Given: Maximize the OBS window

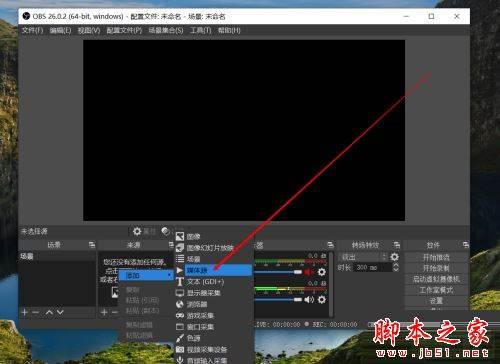Looking at the screenshot, I should [431, 16].
